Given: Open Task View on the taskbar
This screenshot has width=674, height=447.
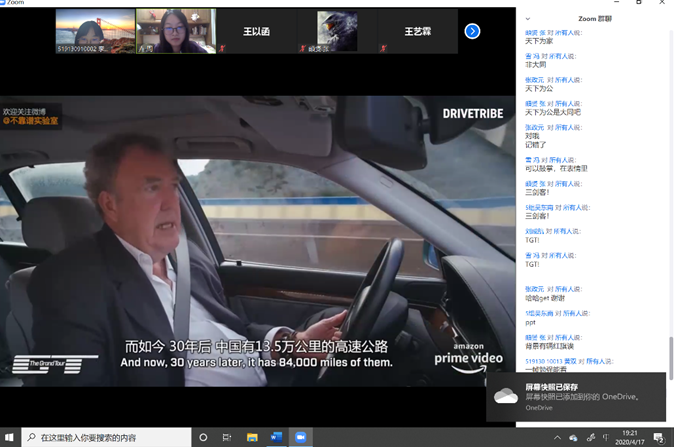Looking at the screenshot, I should [x=227, y=437].
